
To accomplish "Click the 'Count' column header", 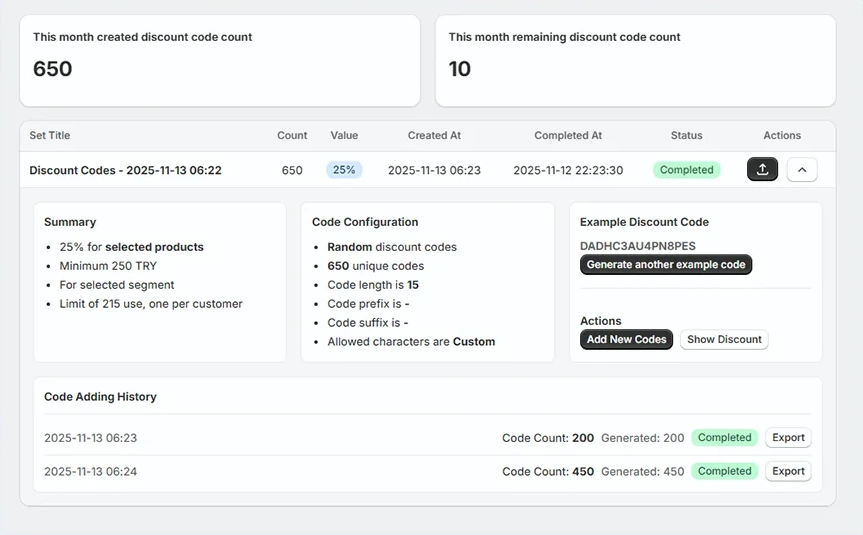I will point(292,135).
